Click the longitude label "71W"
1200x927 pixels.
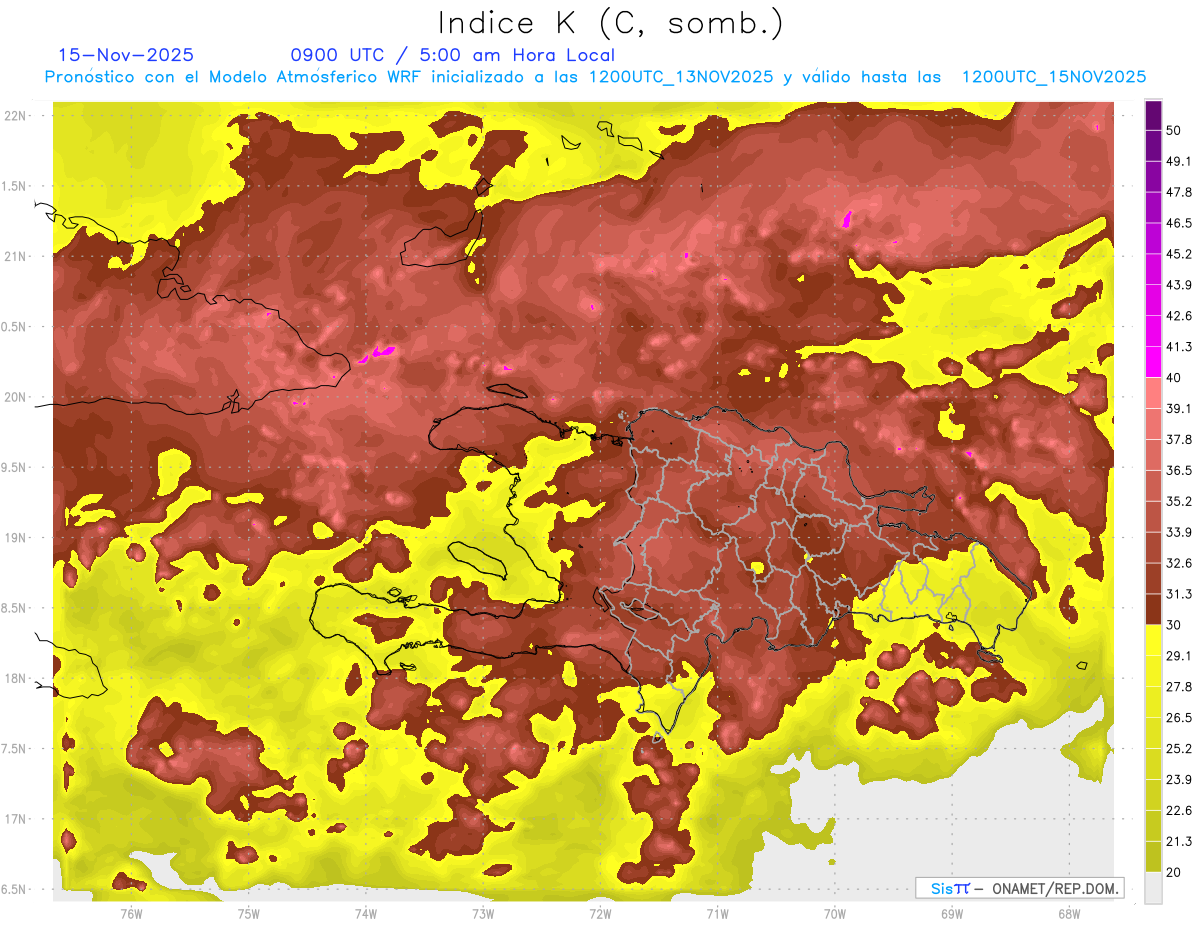click(x=717, y=913)
